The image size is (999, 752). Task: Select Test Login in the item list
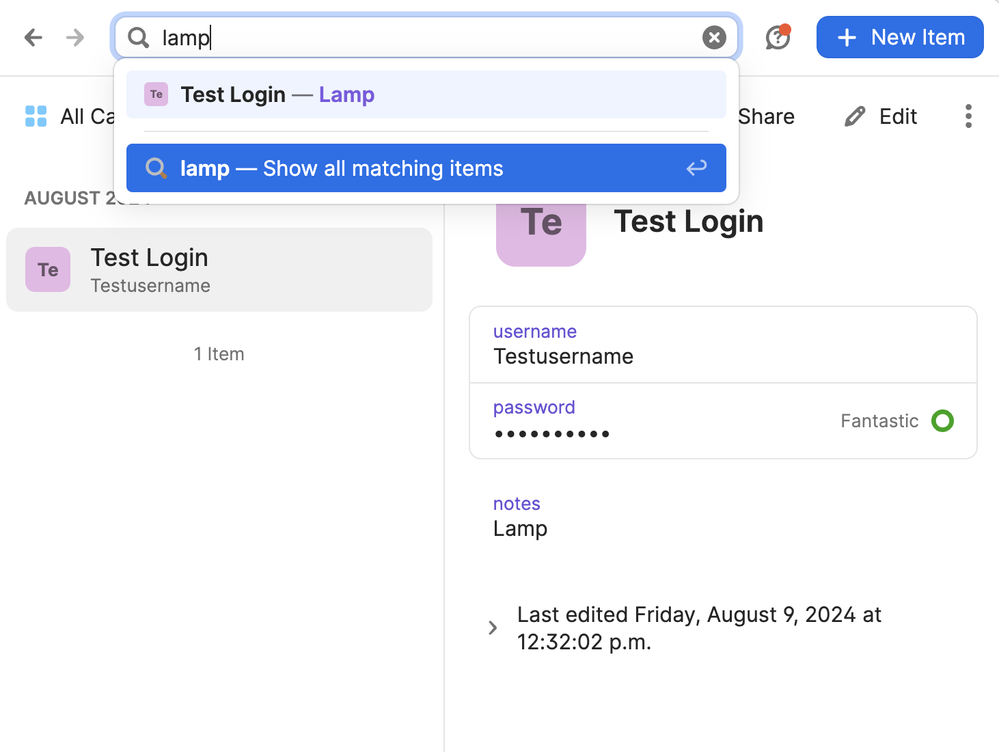pos(219,270)
